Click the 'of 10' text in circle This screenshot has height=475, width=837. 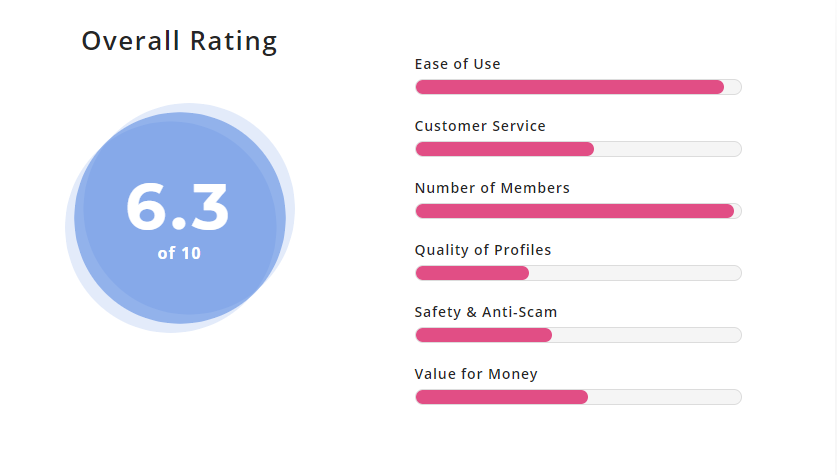(x=179, y=254)
